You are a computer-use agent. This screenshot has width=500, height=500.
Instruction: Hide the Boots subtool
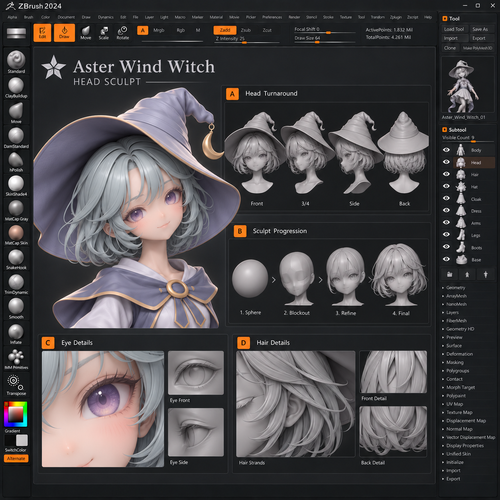click(x=446, y=247)
